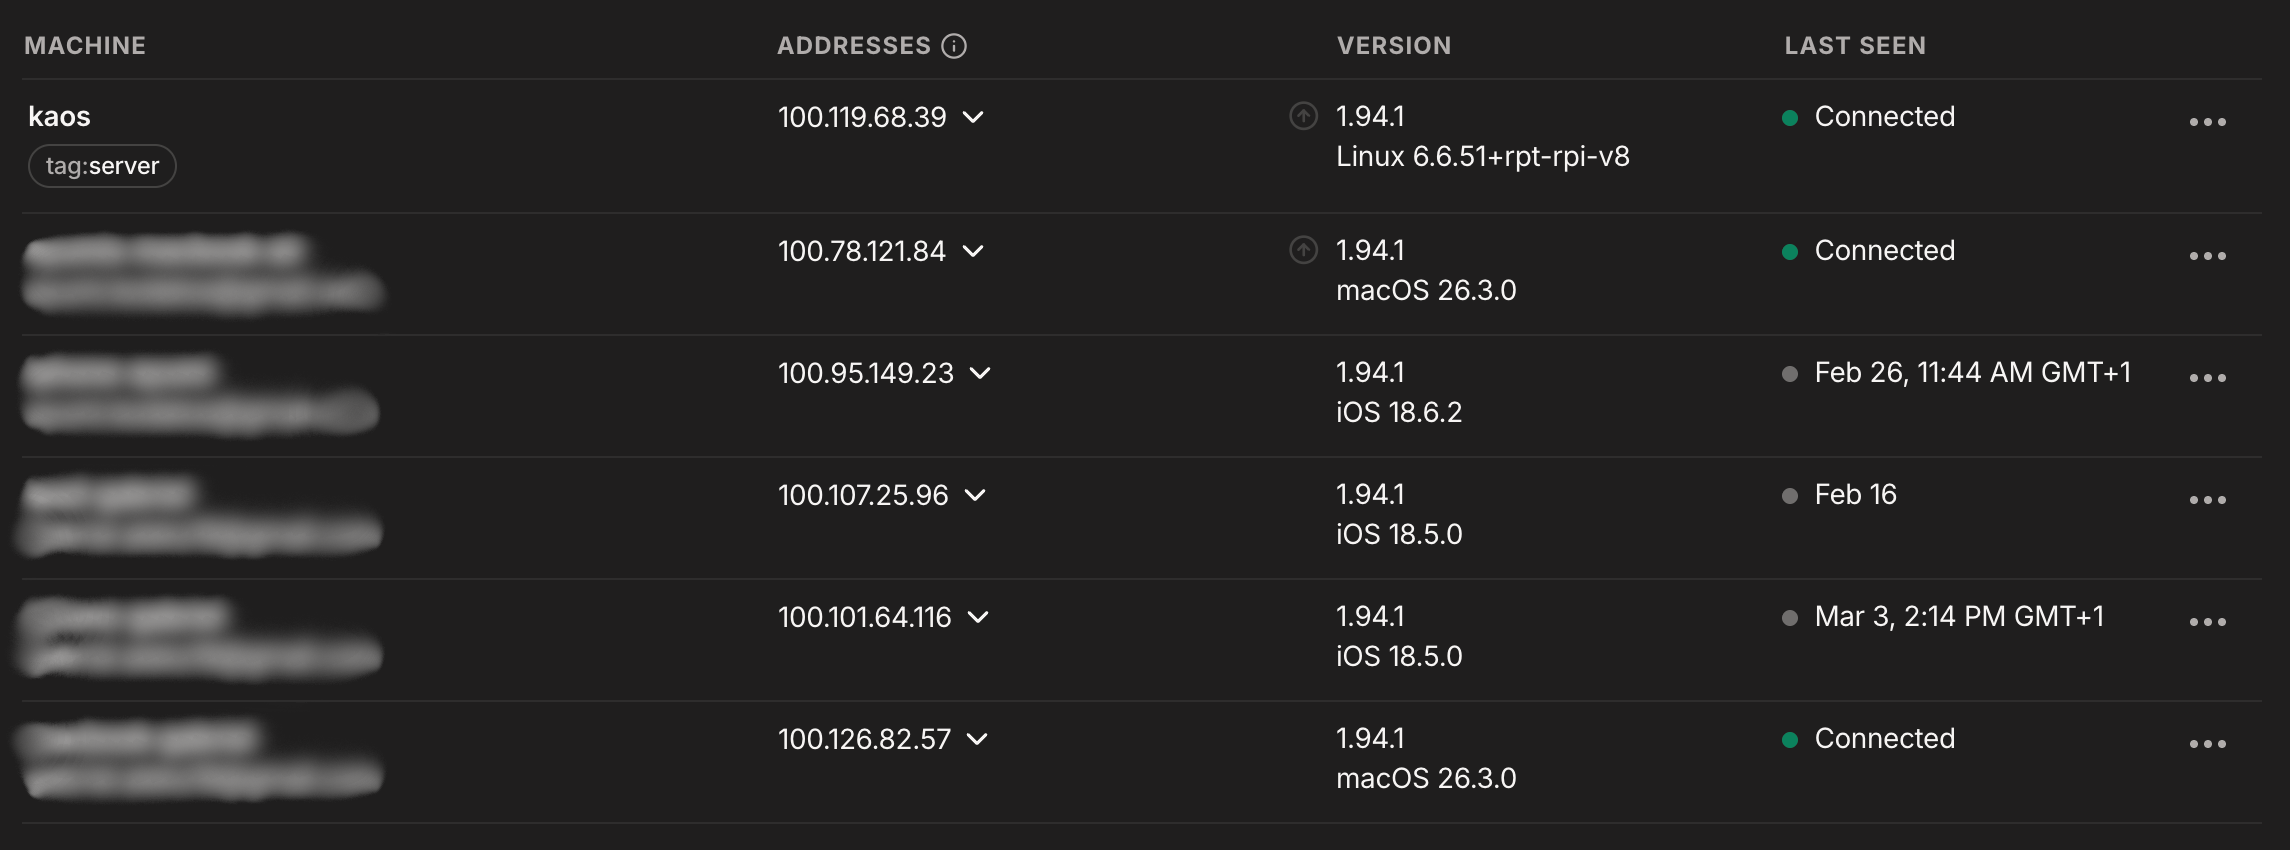This screenshot has height=850, width=2290.
Task: Sort machines by the MACHINE column header
Action: [85, 45]
